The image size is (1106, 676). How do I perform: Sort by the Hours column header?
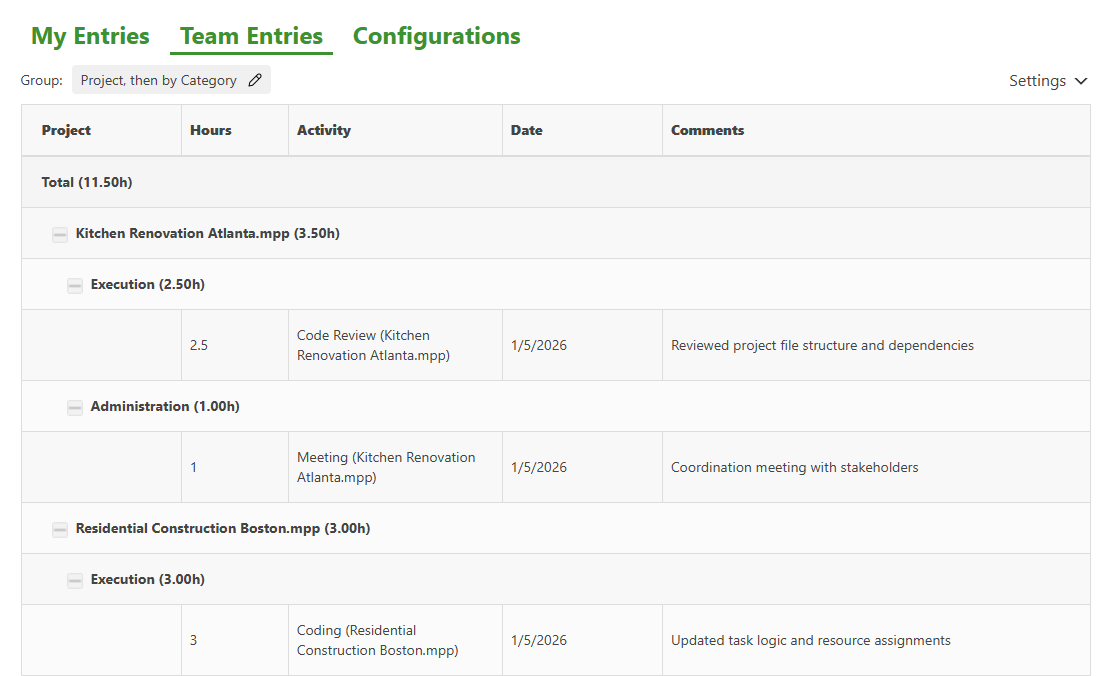pos(210,130)
